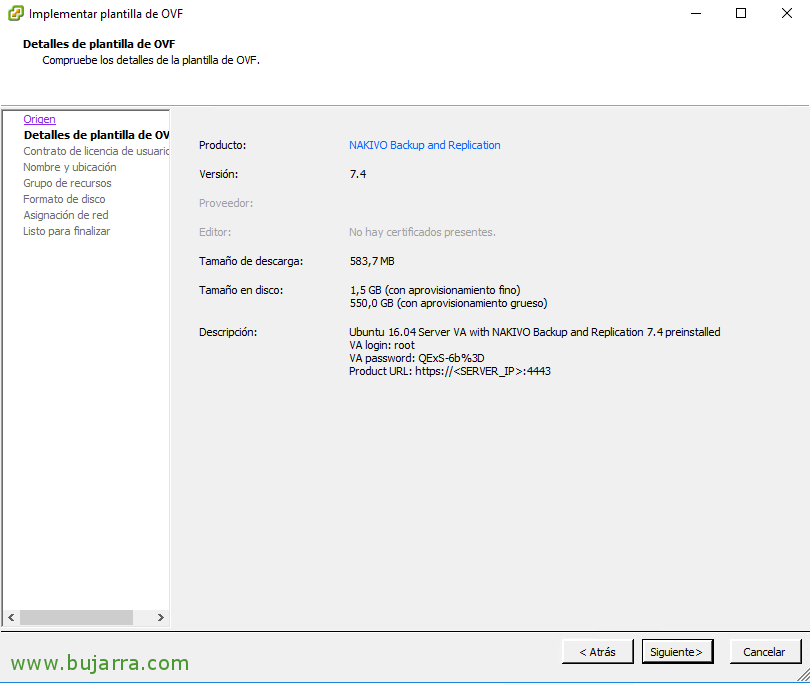Click the Editor label

pyautogui.click(x=215, y=232)
